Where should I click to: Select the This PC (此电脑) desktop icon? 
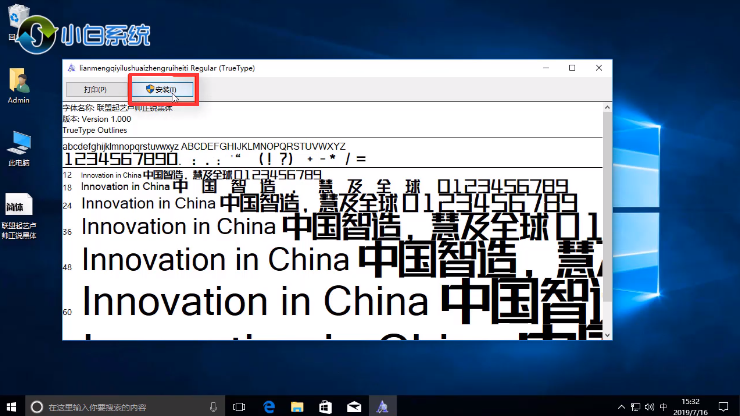19,149
